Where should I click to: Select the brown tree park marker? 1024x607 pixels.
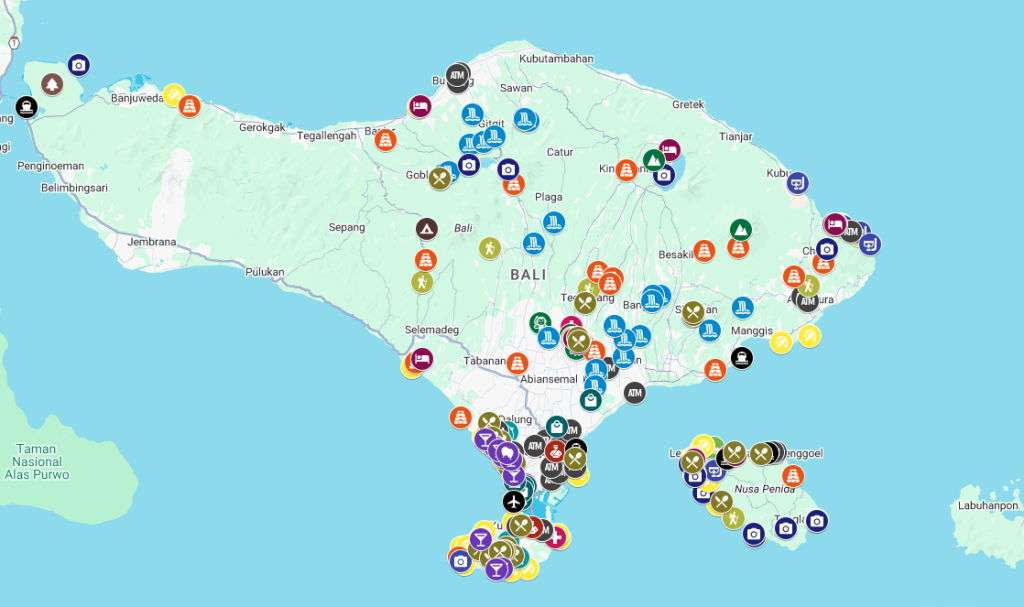pos(51,84)
